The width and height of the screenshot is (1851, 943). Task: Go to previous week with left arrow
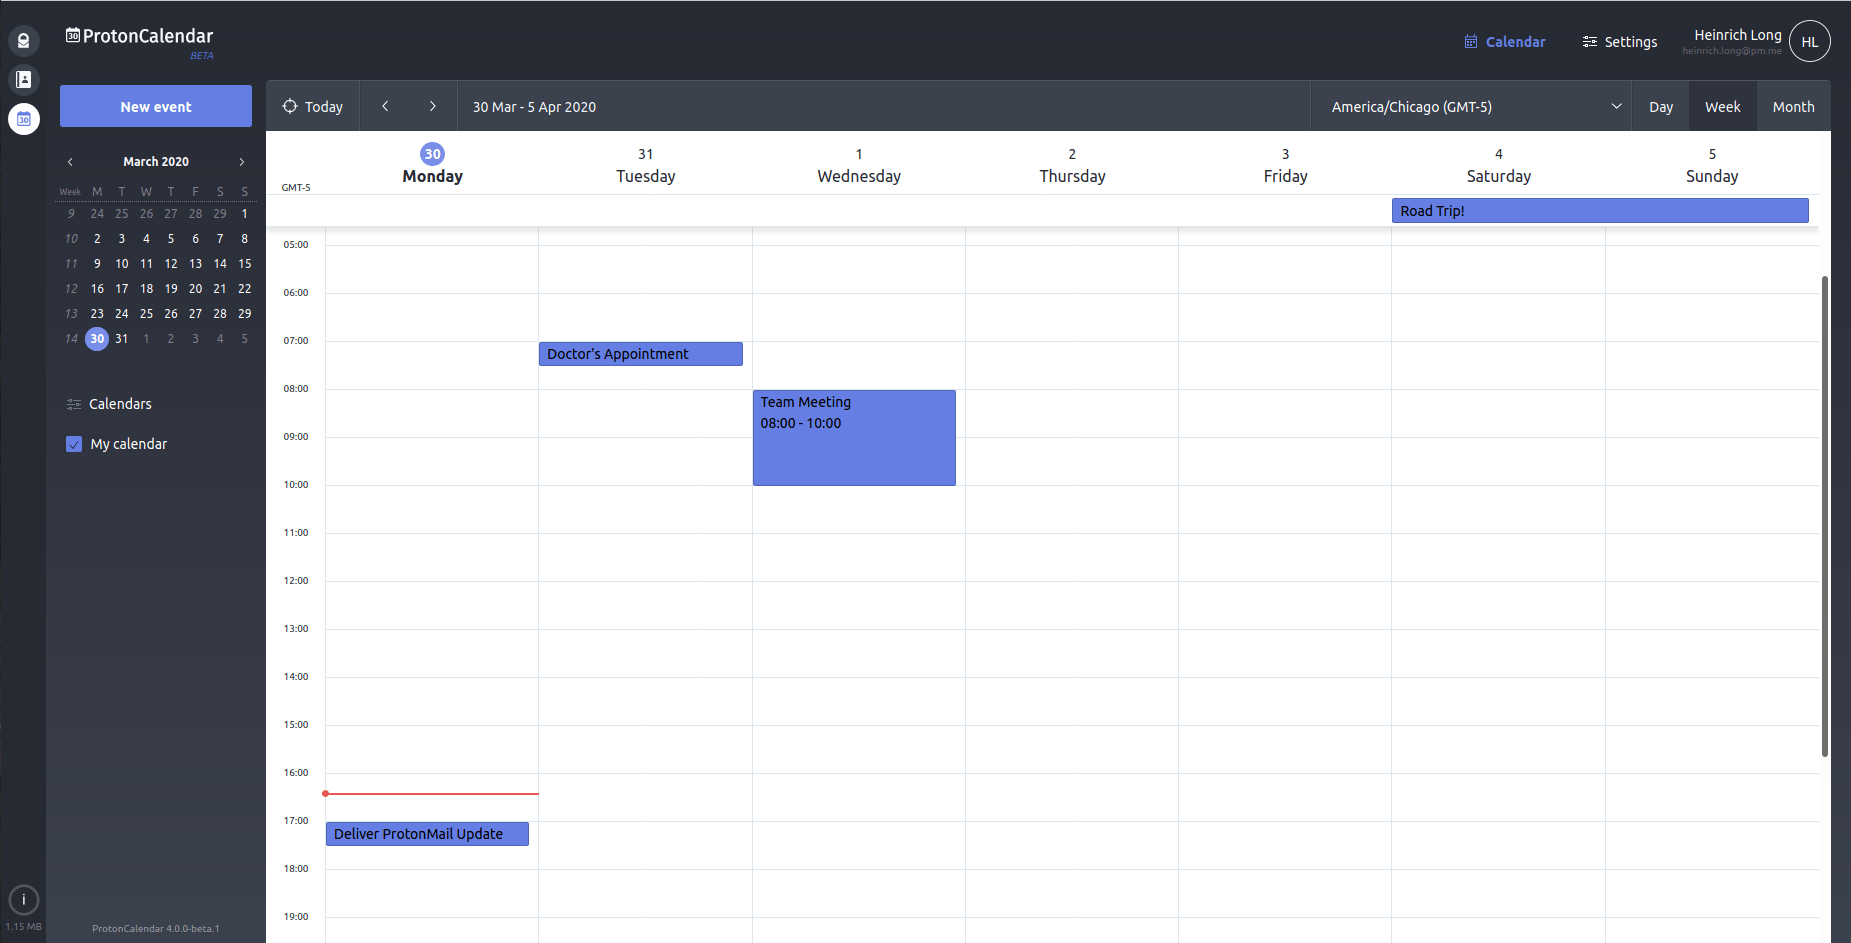point(385,106)
